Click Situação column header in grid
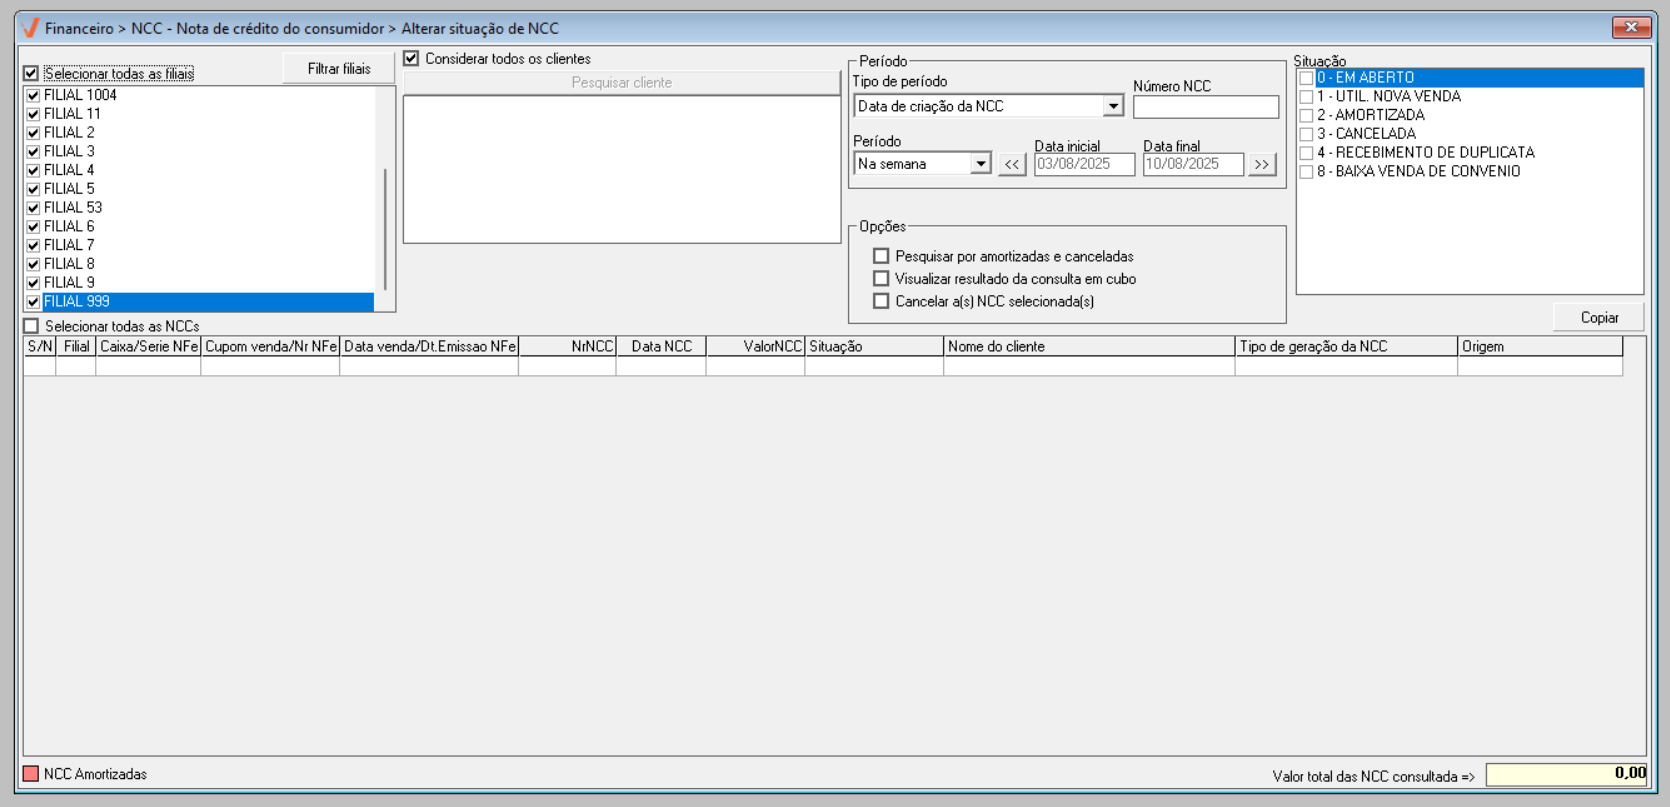This screenshot has width=1670, height=807. click(x=875, y=346)
